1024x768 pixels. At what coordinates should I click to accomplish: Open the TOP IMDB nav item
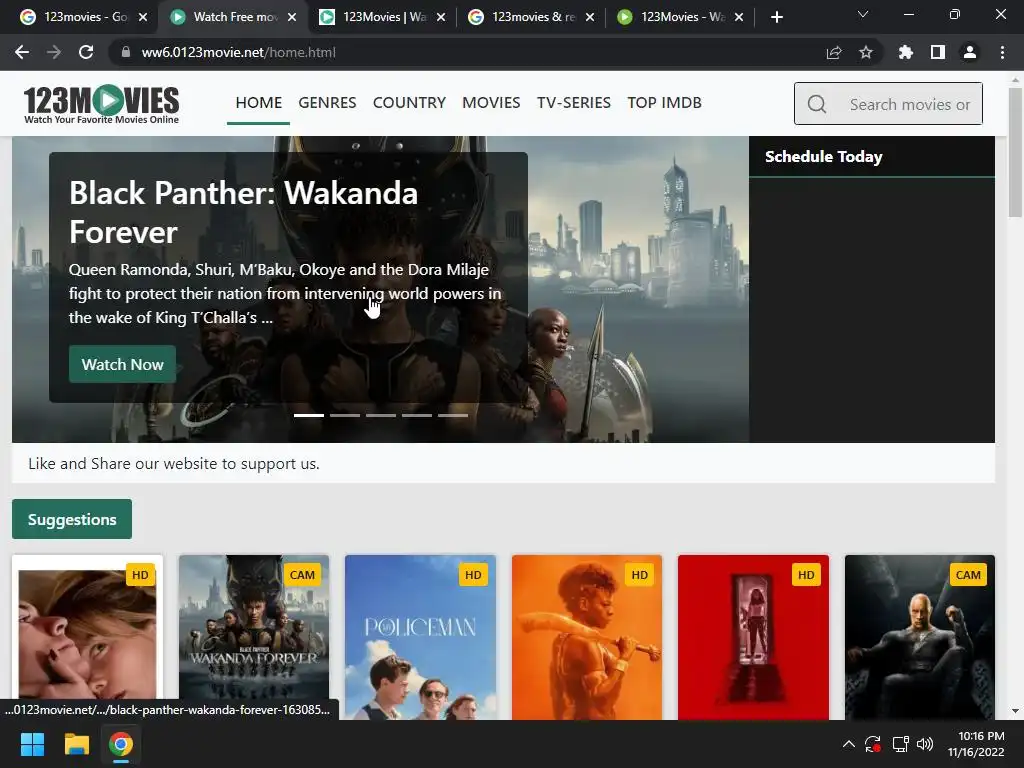(x=664, y=103)
